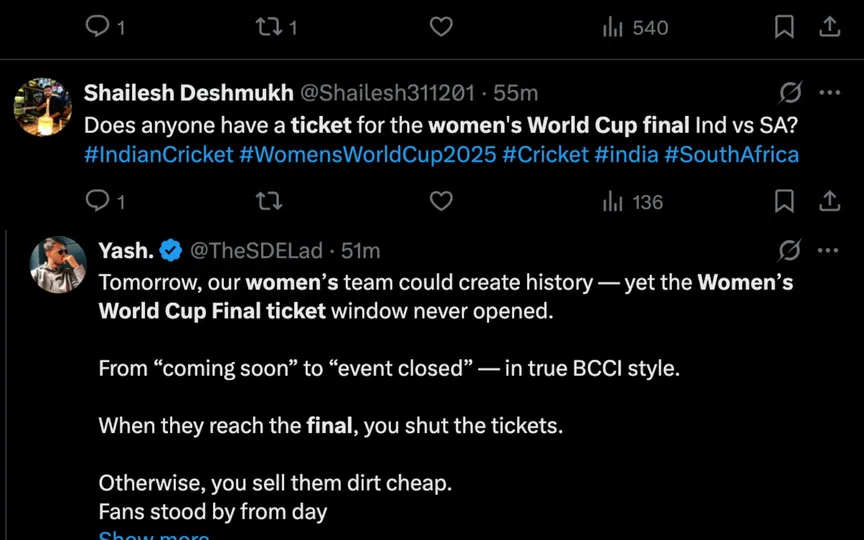Screen dimensions: 864x540
Task: Repost Shailesh Deshmukh's ticket post
Action: click(x=269, y=202)
